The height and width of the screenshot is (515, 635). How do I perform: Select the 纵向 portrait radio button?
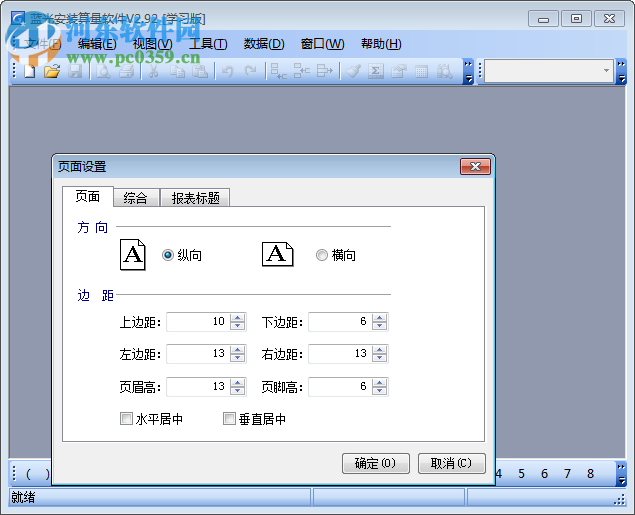[x=168, y=255]
